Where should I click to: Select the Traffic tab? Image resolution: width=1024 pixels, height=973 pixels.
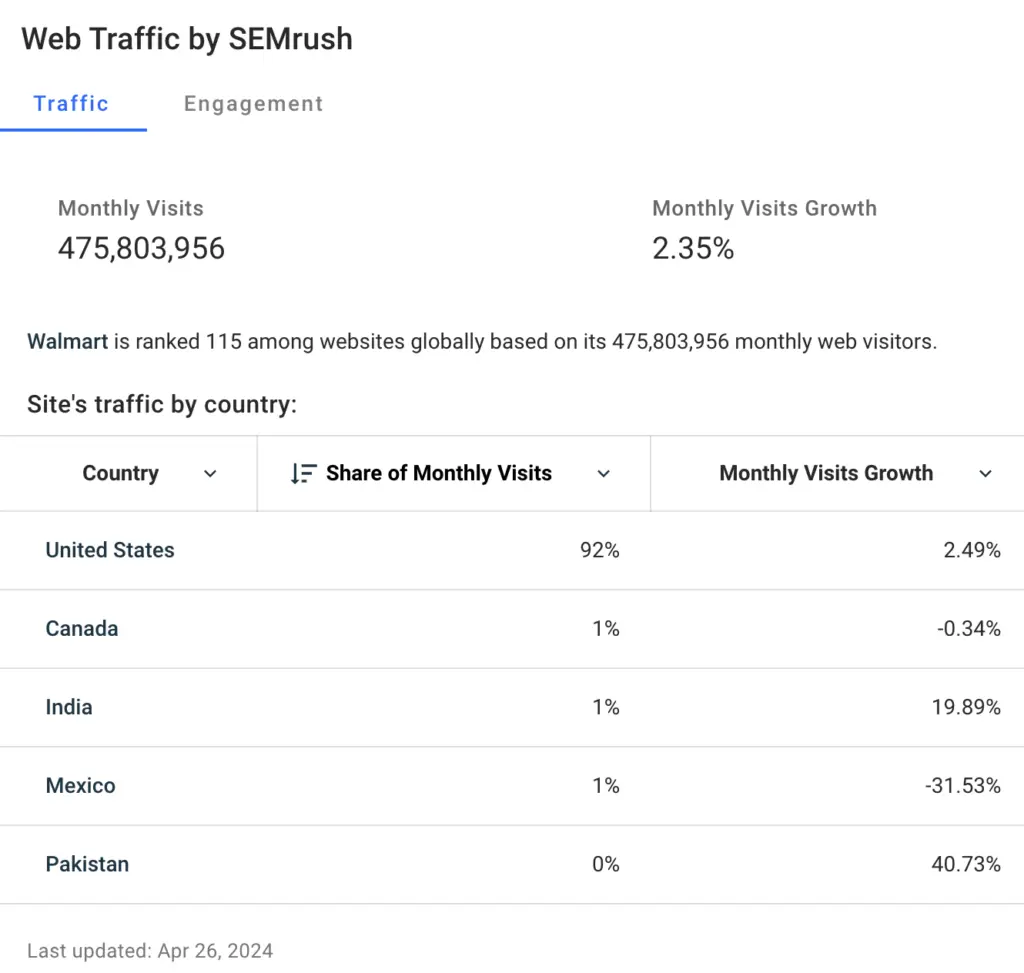pyautogui.click(x=71, y=103)
